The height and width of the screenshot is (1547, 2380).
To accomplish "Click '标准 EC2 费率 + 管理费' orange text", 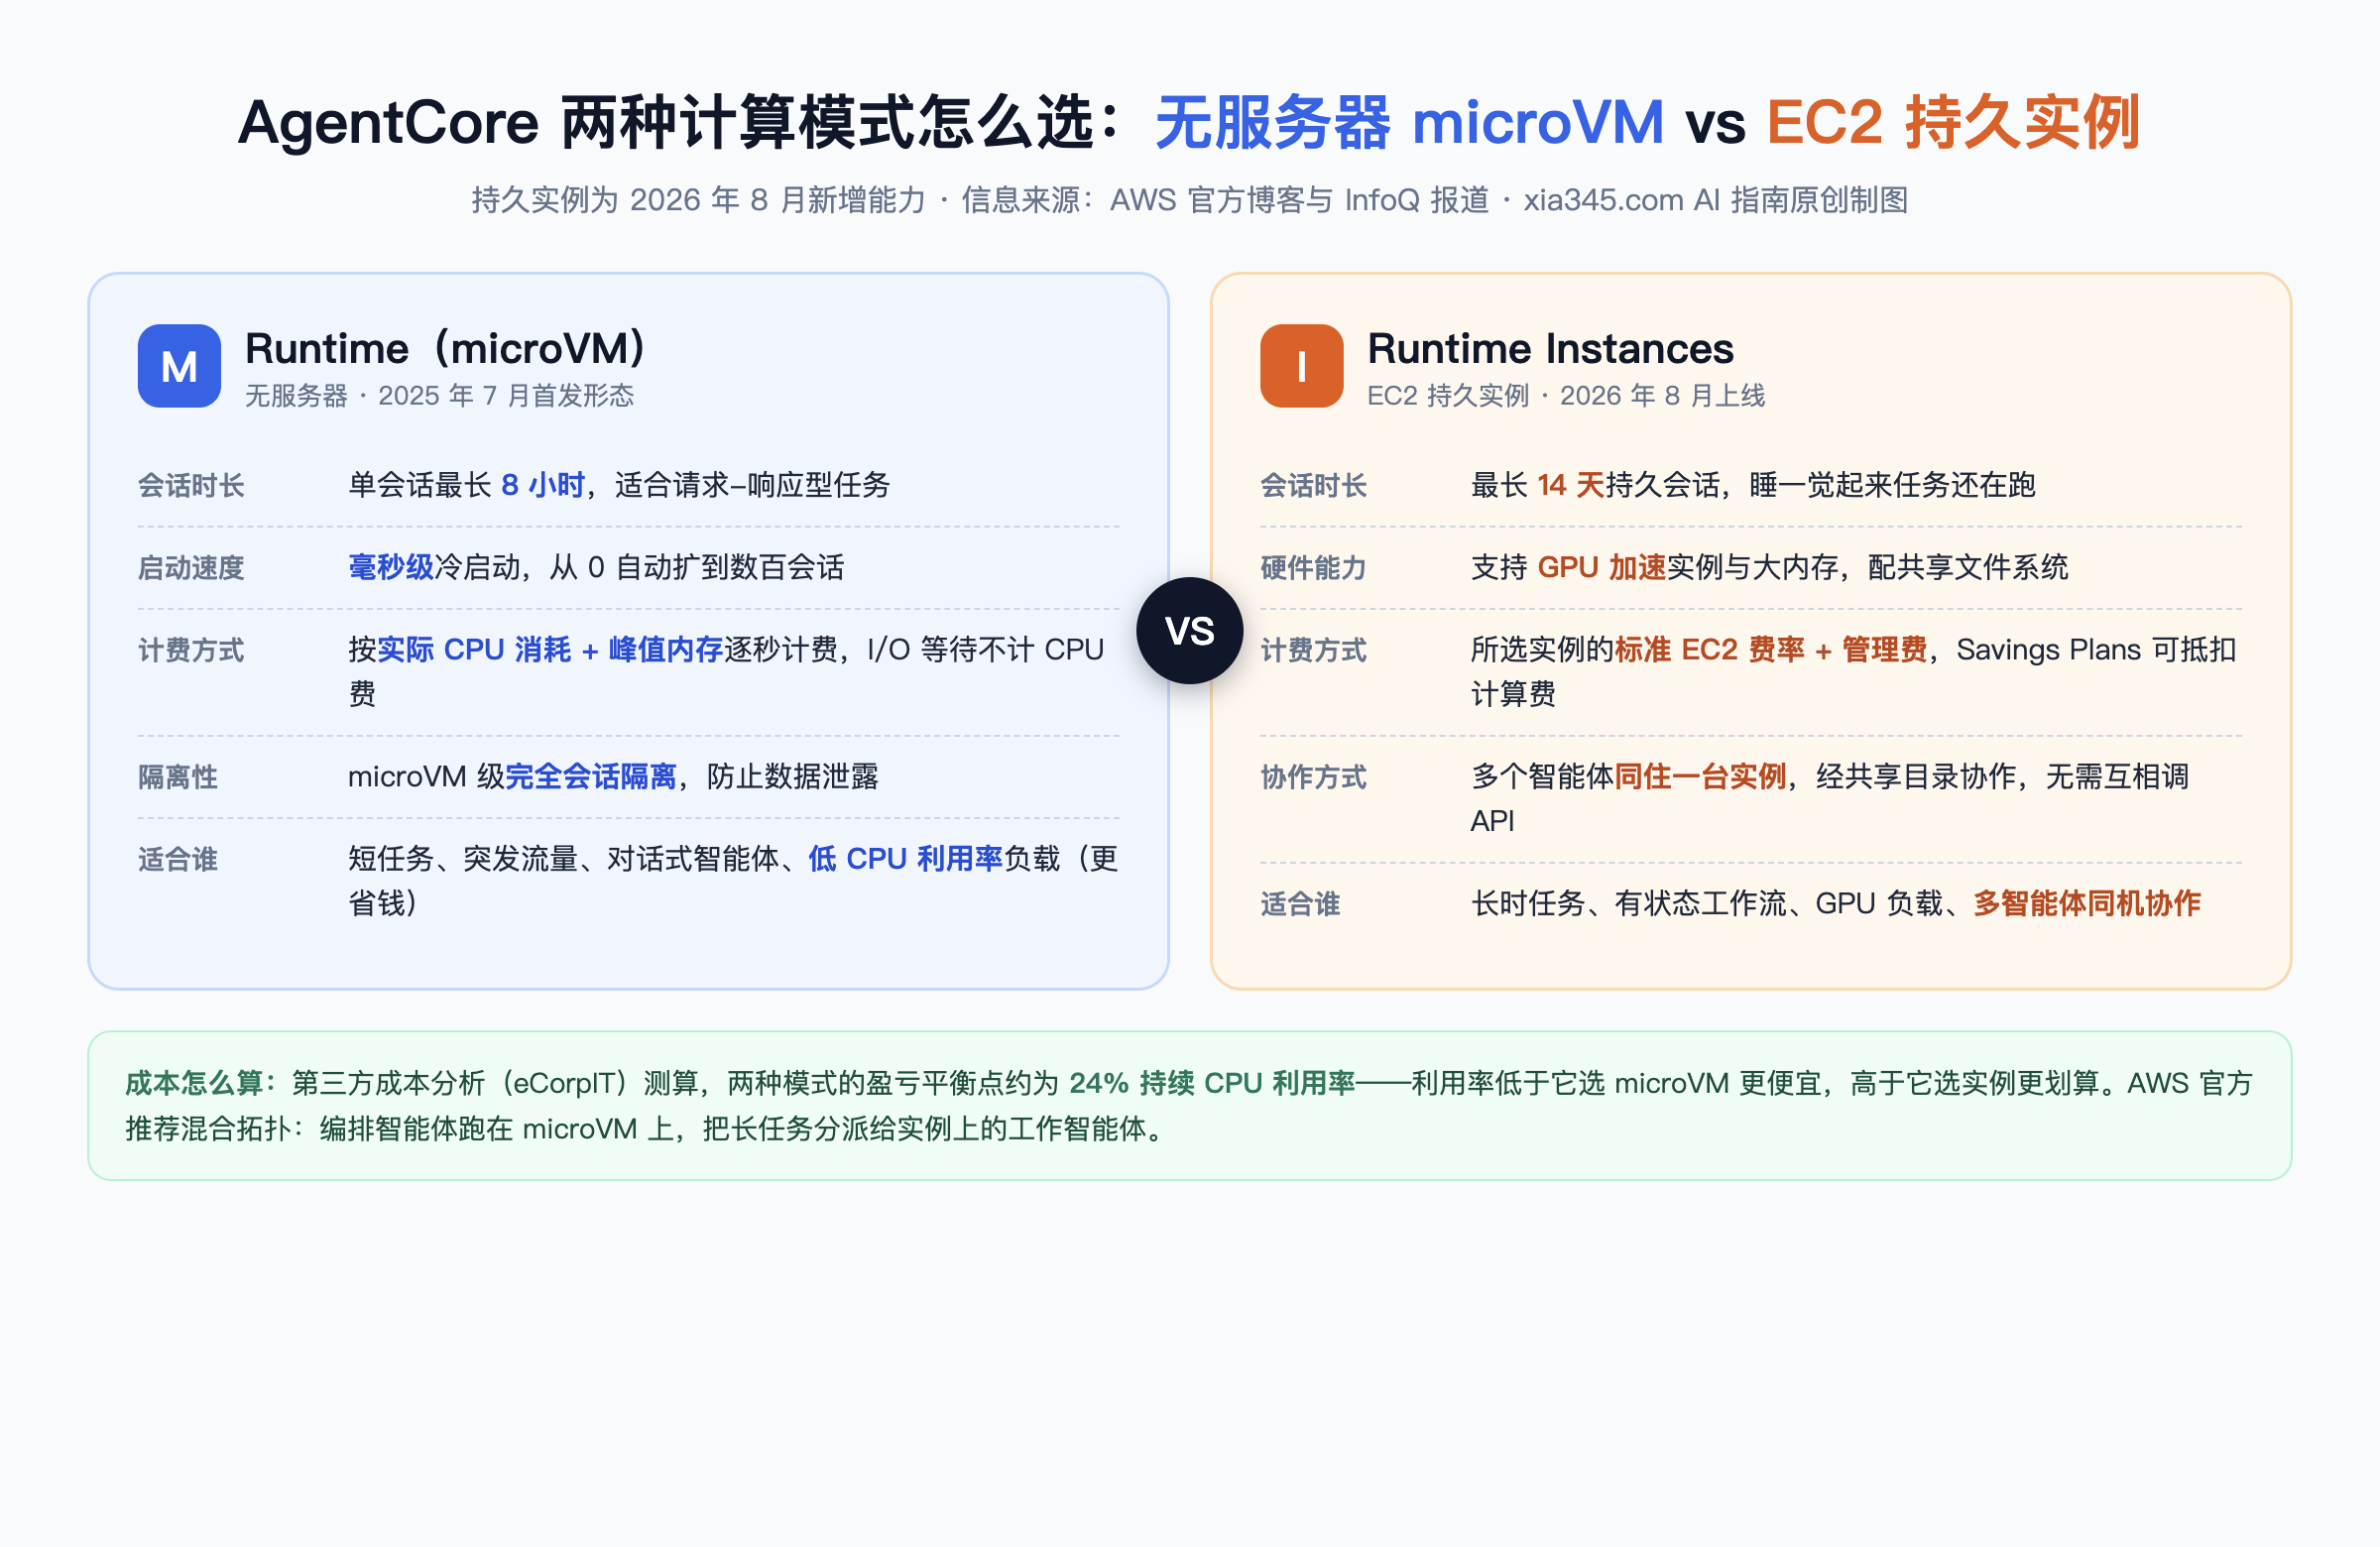I will pyautogui.click(x=1771, y=649).
